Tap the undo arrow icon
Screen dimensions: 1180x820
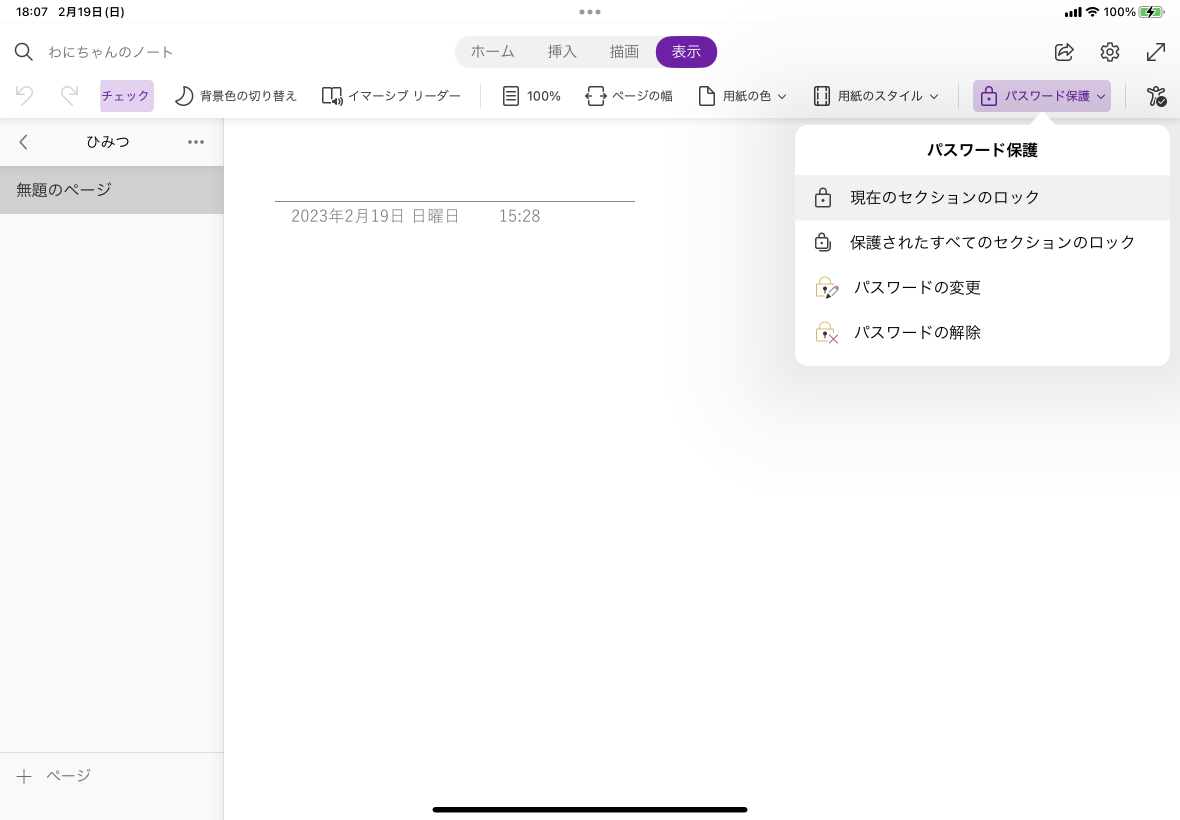(24, 96)
